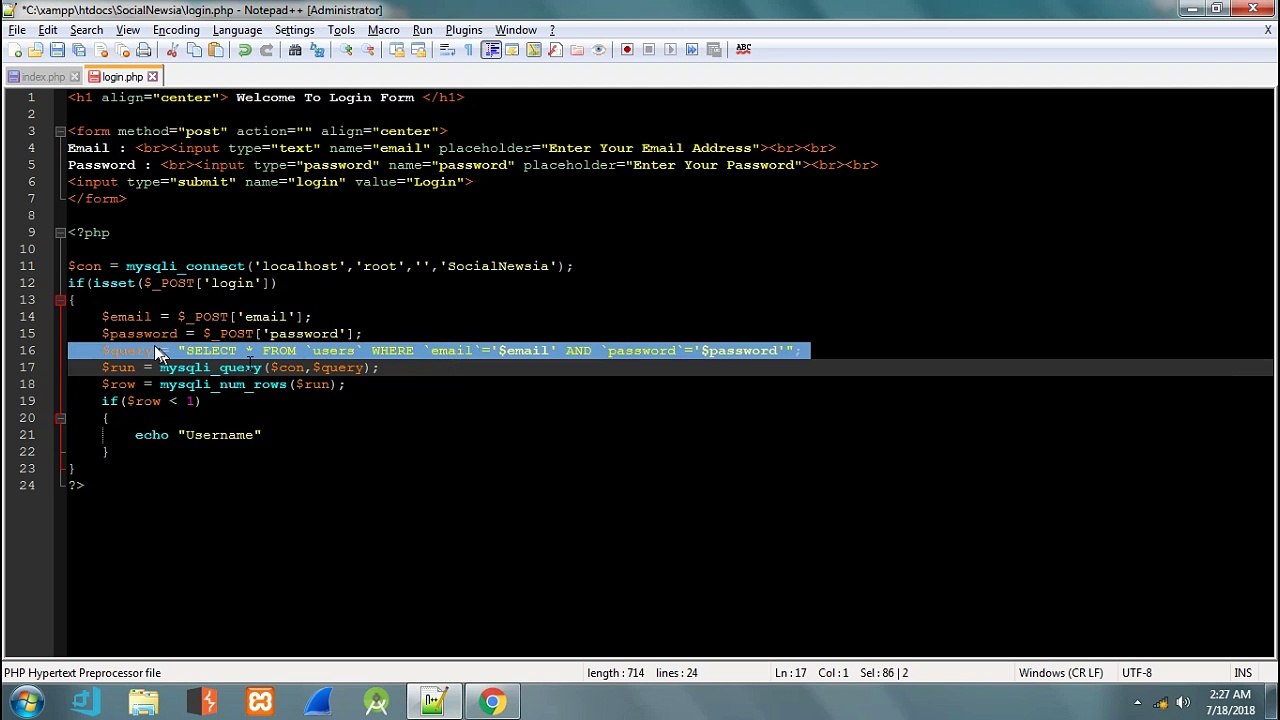1280x720 pixels.
Task: Click Windows (CR LF) in status bar
Action: coord(1060,673)
